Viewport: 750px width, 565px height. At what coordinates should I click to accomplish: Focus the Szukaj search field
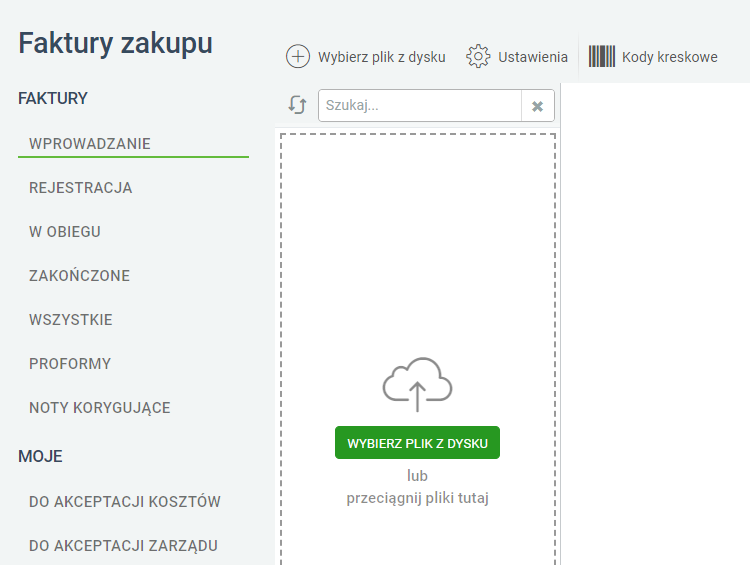click(419, 105)
